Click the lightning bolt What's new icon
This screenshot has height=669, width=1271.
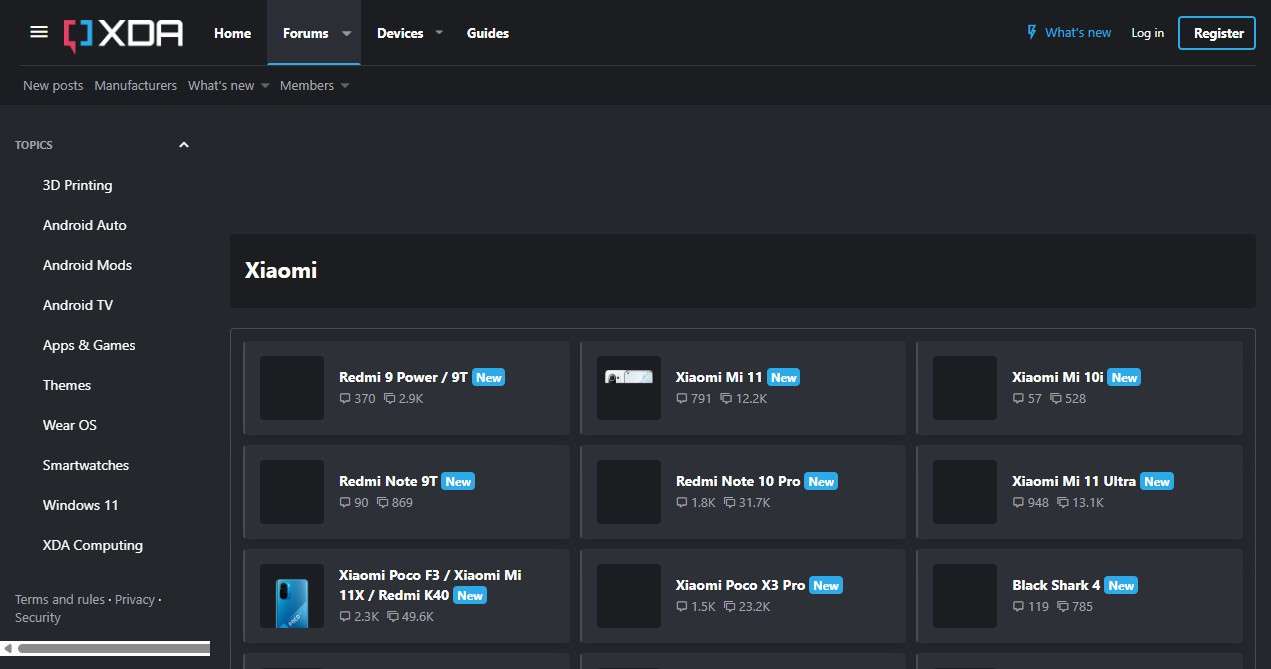[1032, 32]
